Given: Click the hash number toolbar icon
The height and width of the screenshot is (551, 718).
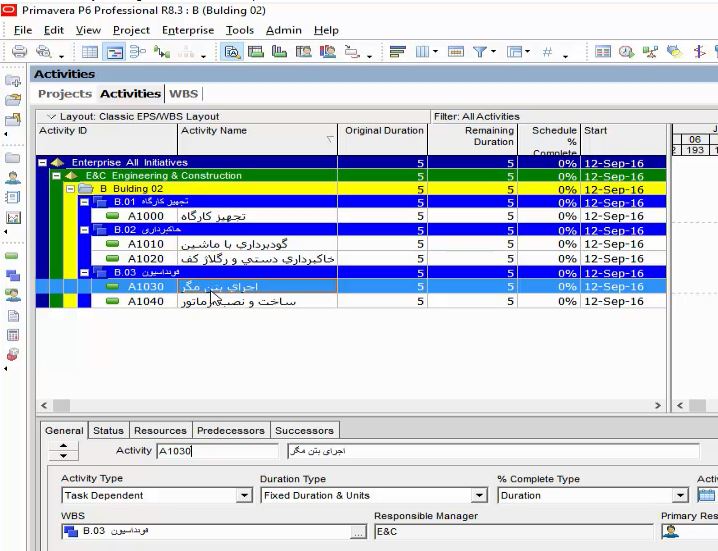Looking at the screenshot, I should [x=547, y=52].
